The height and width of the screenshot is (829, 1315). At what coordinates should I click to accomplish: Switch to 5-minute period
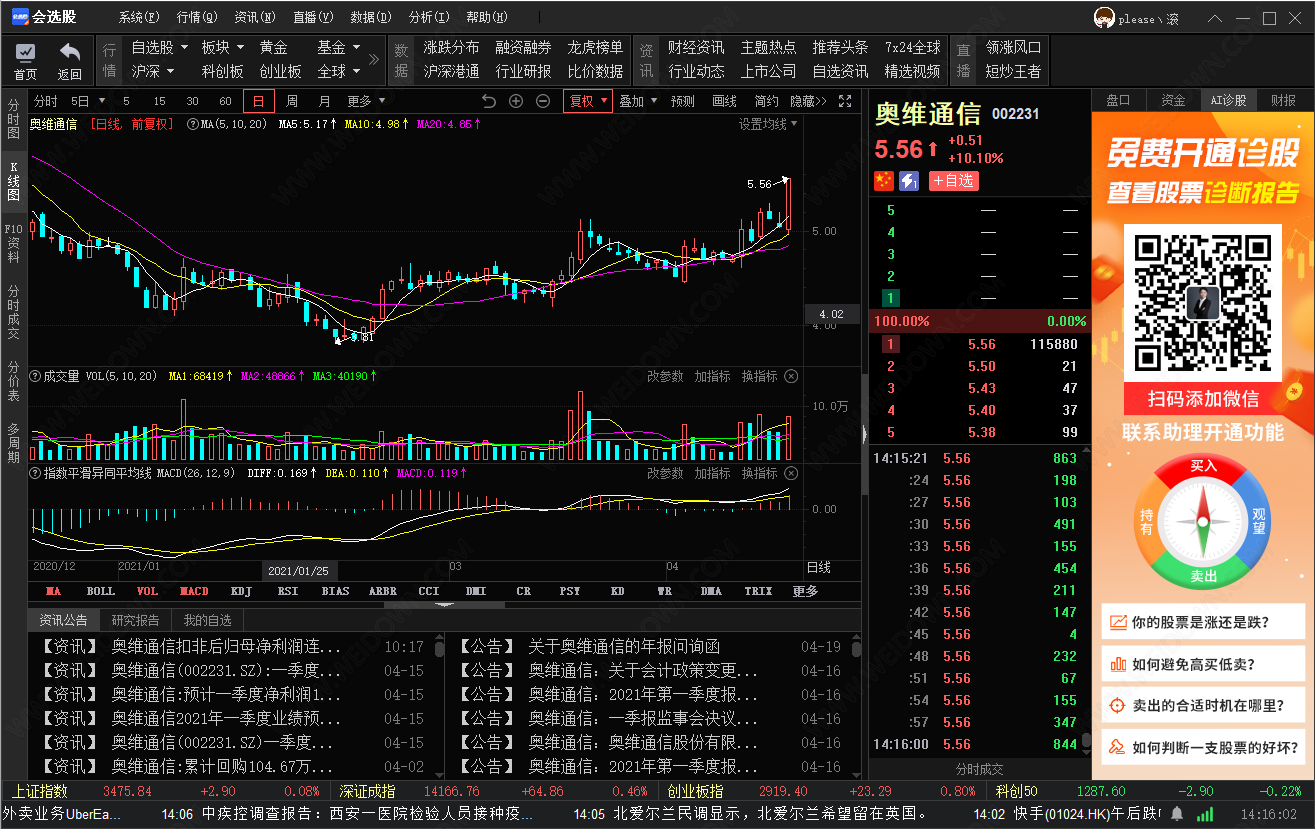126,101
